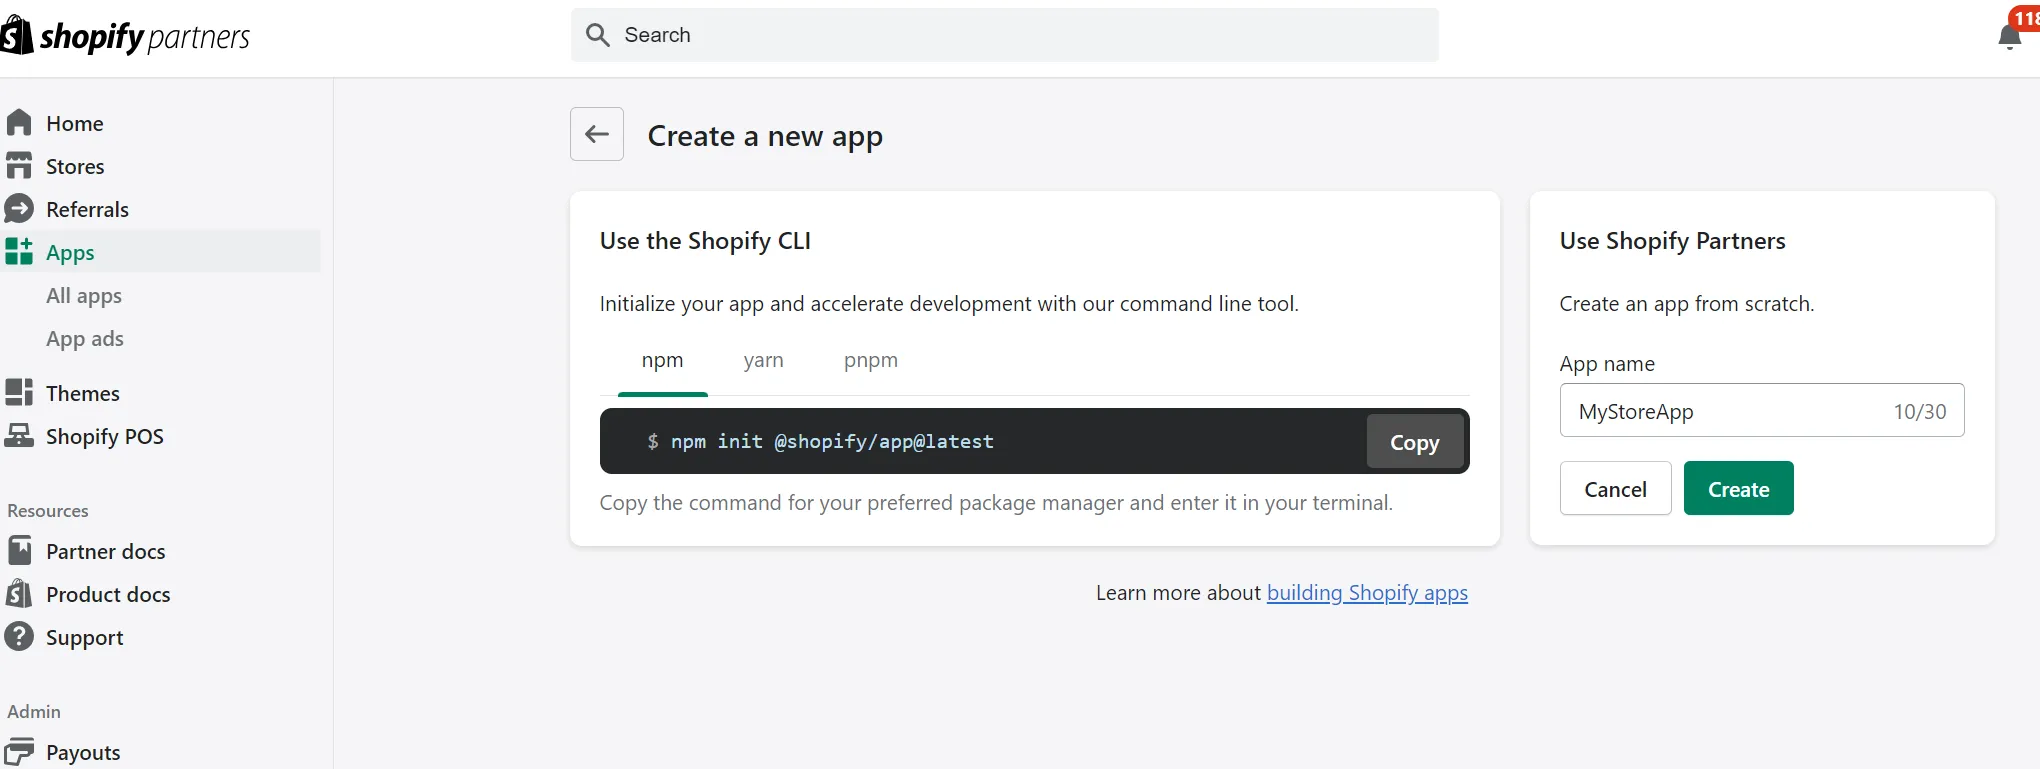
Task: Go back using the arrow button
Action: (x=597, y=134)
